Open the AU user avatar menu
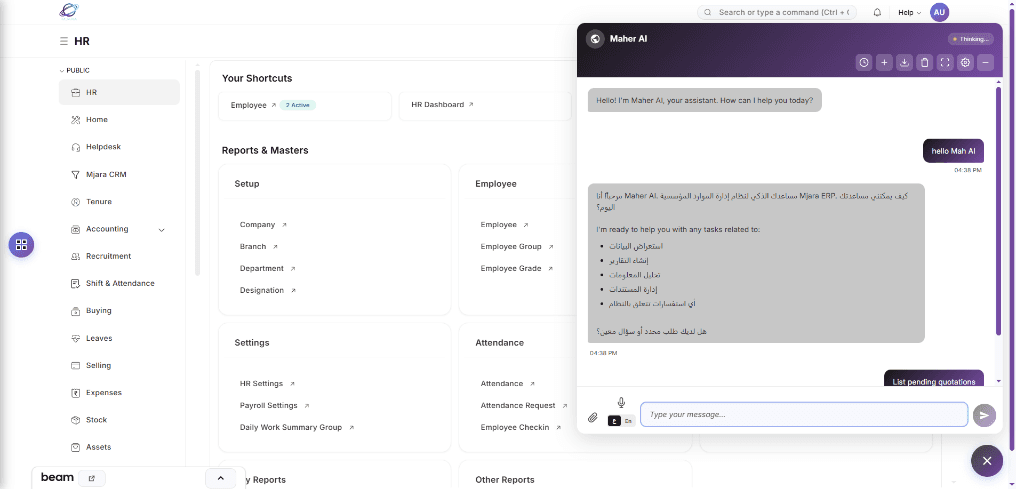Viewport: 1024px width, 489px height. tap(939, 12)
